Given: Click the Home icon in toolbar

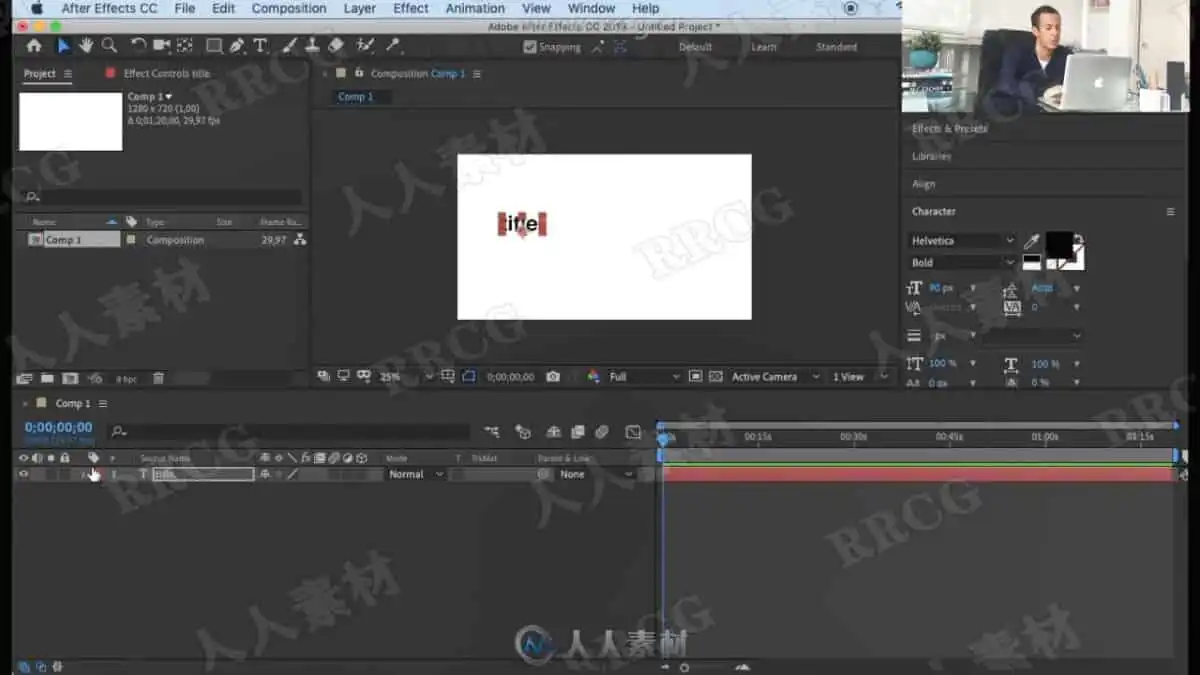Looking at the screenshot, I should [34, 46].
